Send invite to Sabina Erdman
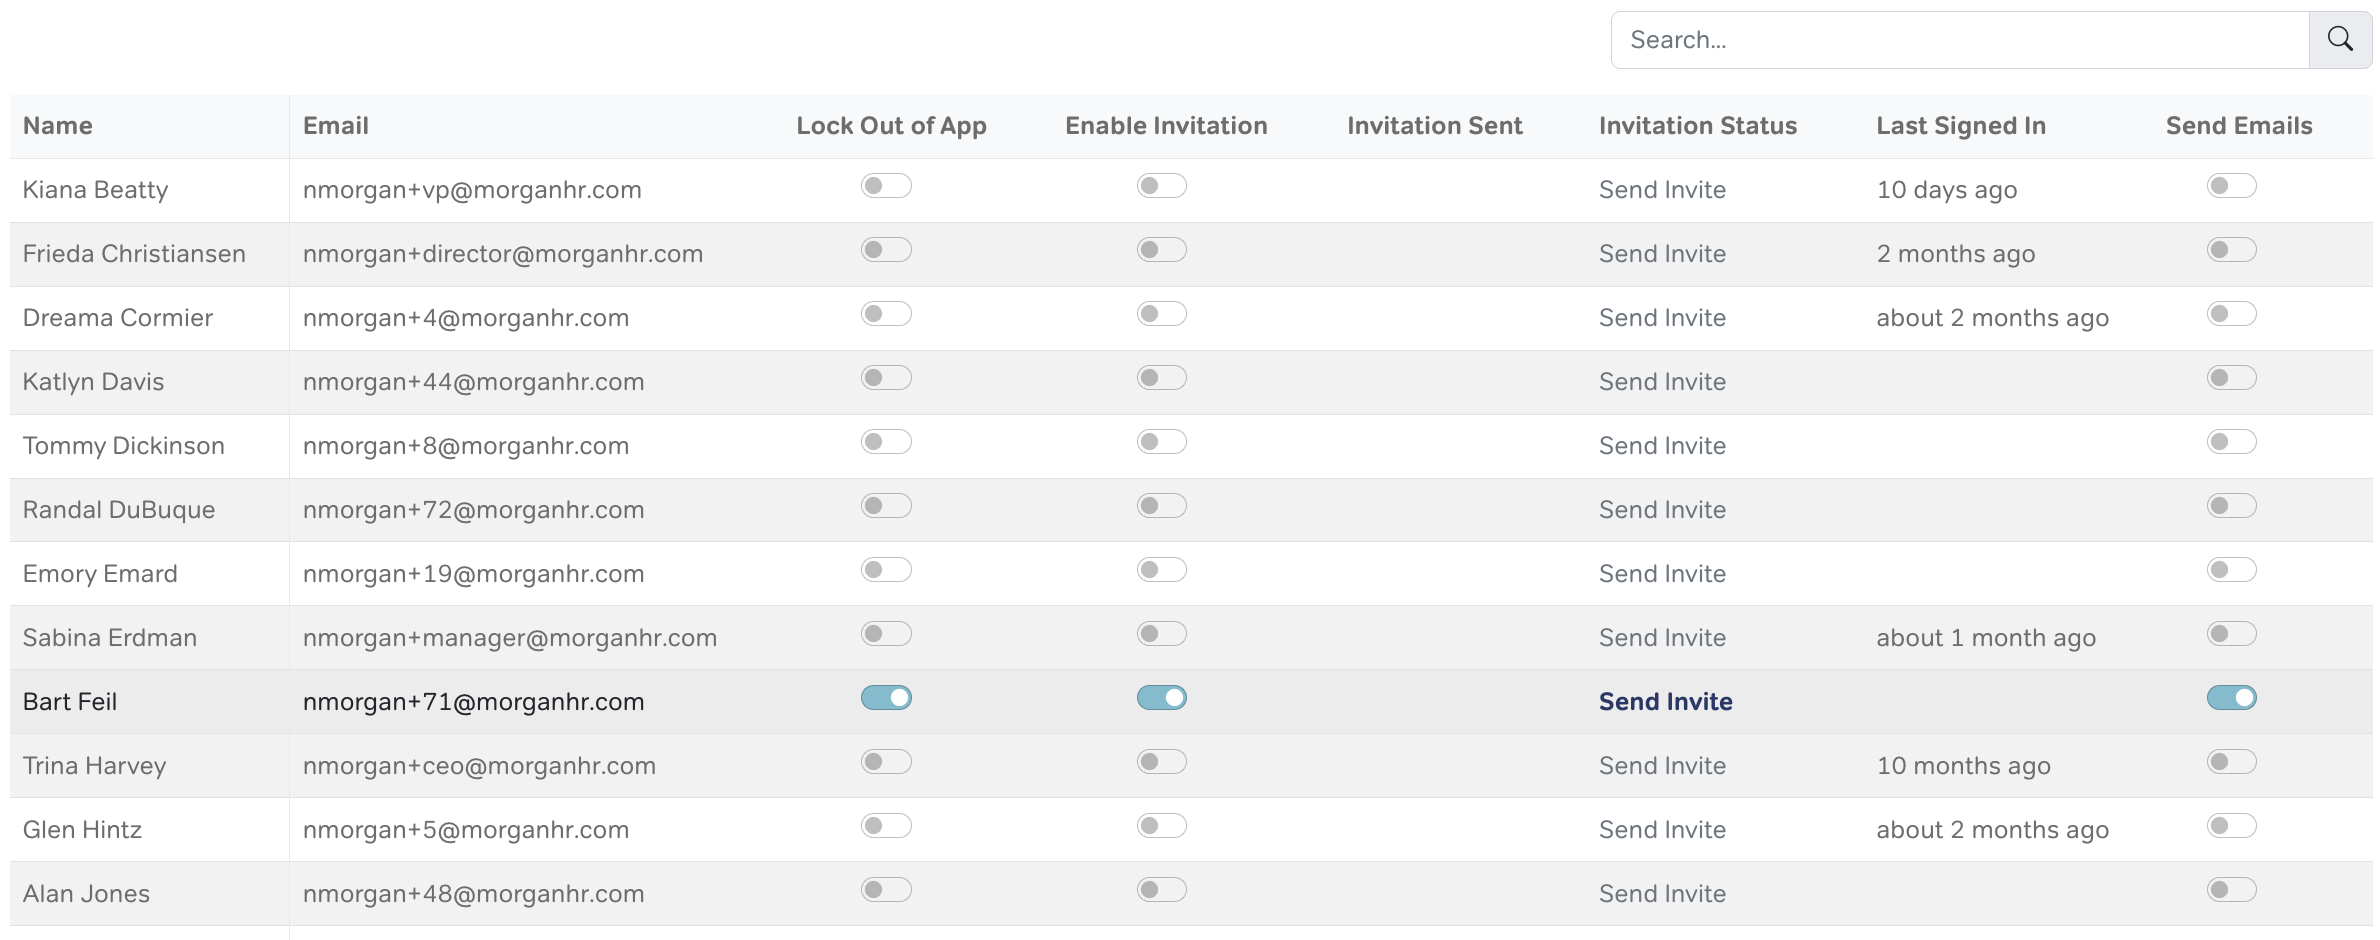The width and height of the screenshot is (2380, 940). coord(1662,638)
